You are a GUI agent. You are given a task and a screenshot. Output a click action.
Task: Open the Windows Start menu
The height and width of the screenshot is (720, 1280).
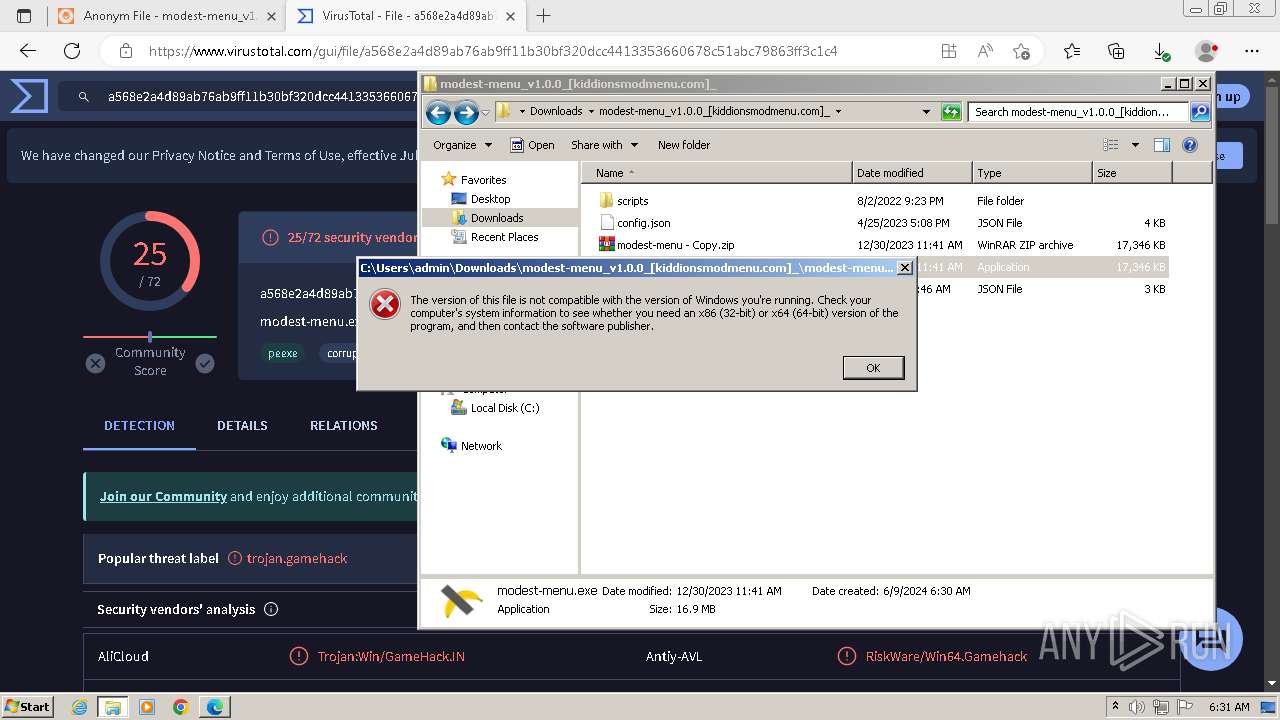tap(27, 706)
